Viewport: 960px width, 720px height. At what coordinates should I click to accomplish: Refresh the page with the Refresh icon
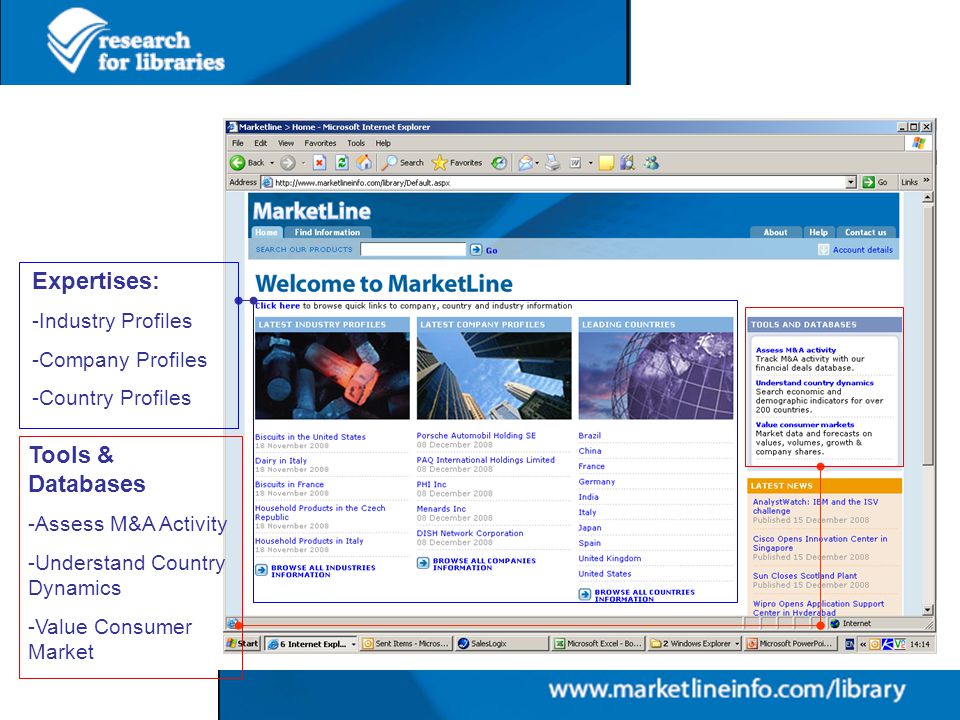pos(342,163)
